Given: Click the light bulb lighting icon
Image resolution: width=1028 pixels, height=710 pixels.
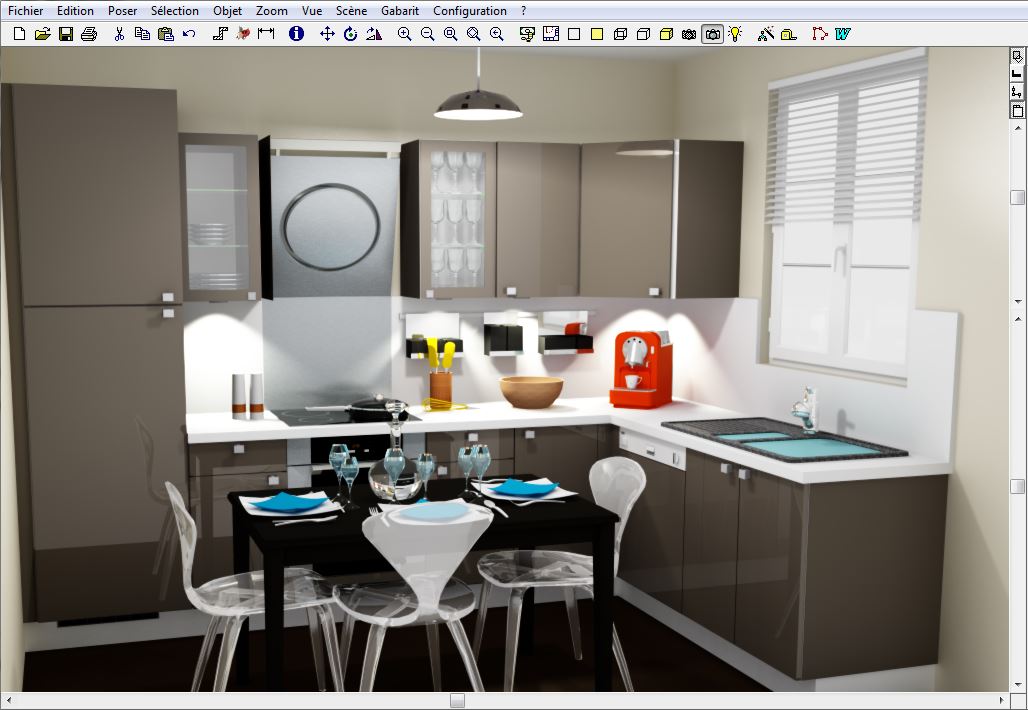Looking at the screenshot, I should [736, 34].
